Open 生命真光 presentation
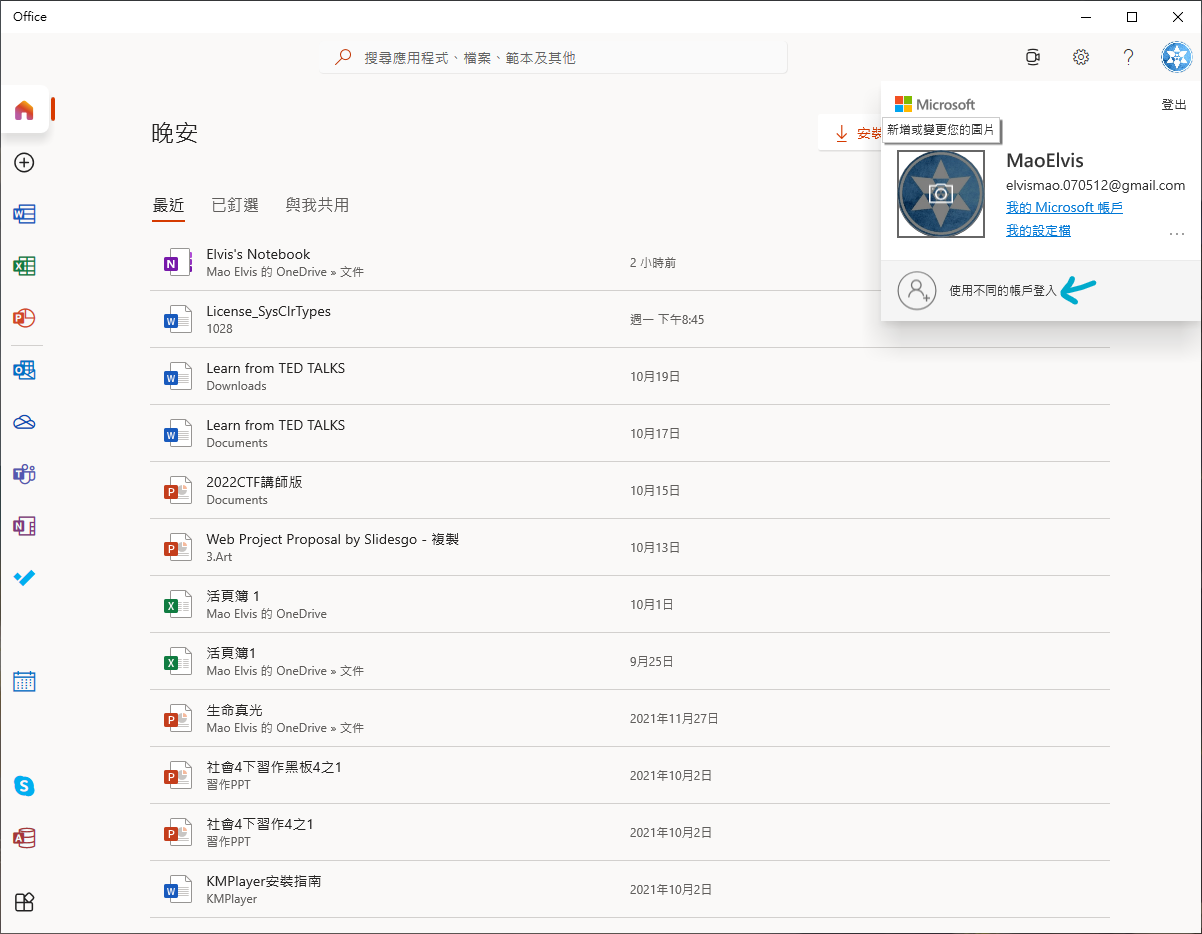The image size is (1202, 934). click(x=630, y=718)
